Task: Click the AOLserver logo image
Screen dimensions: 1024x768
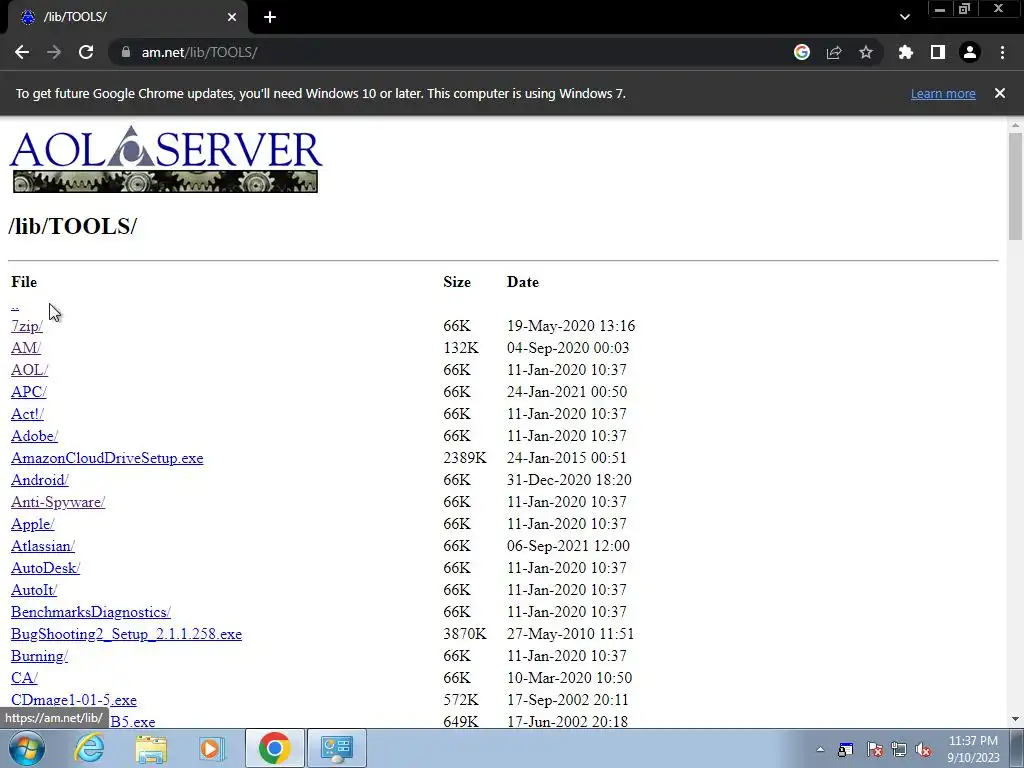Action: click(166, 159)
